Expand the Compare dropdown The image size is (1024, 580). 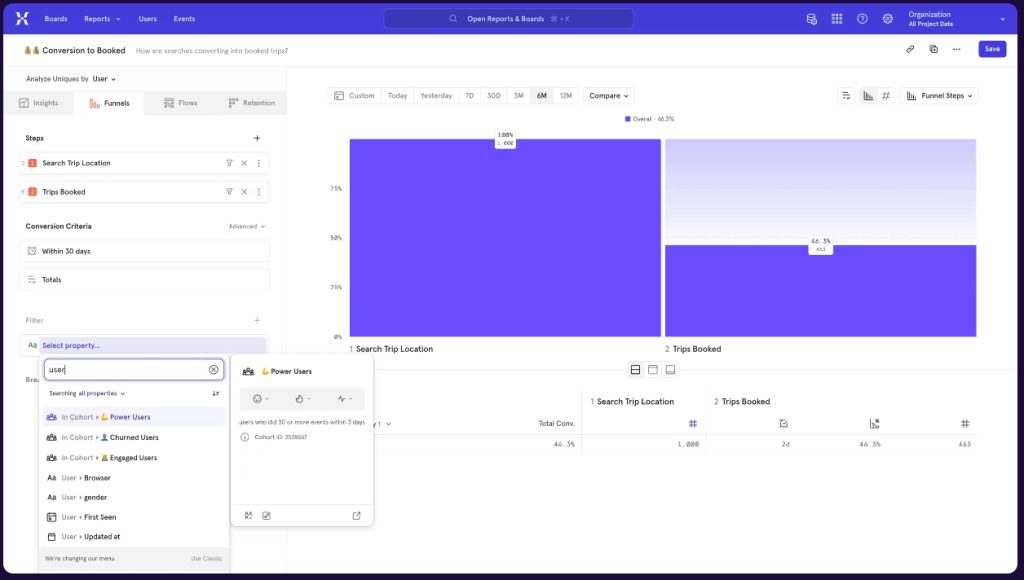click(x=610, y=96)
